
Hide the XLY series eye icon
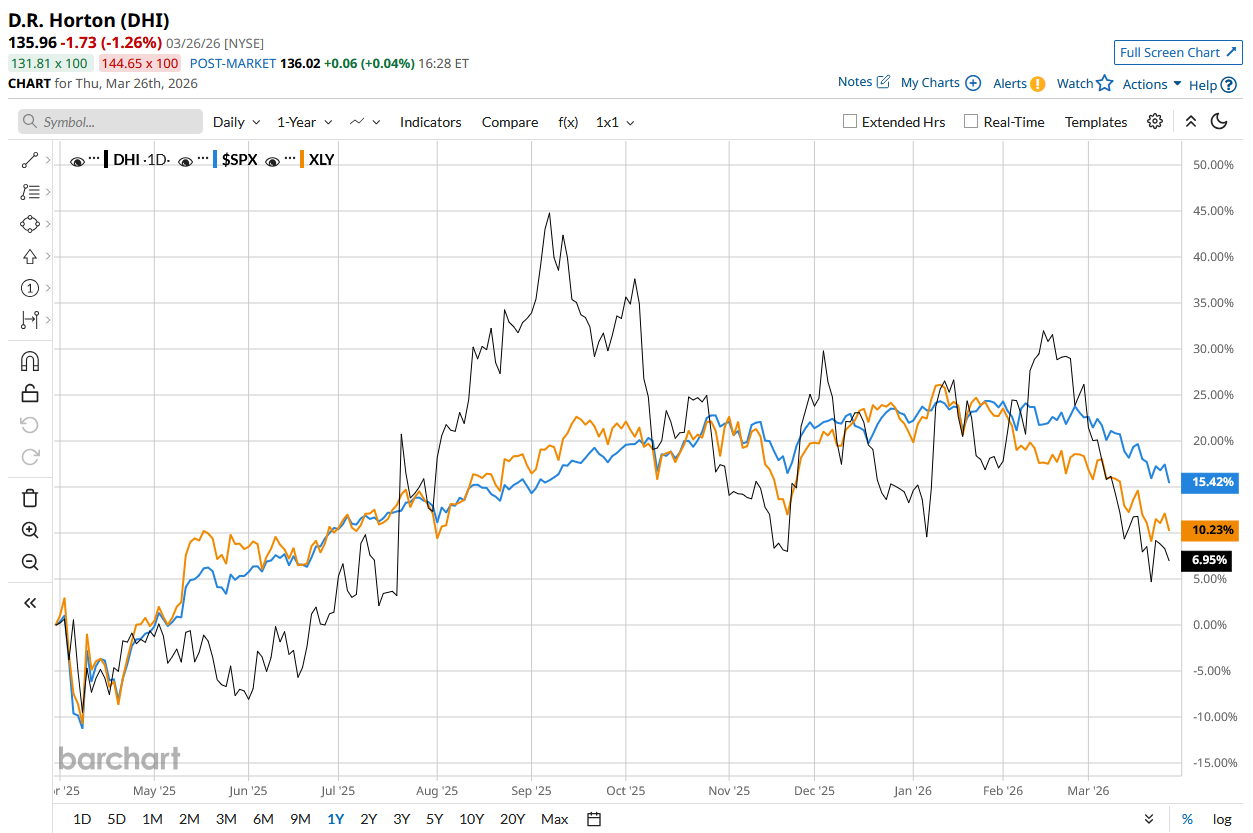[x=272, y=160]
